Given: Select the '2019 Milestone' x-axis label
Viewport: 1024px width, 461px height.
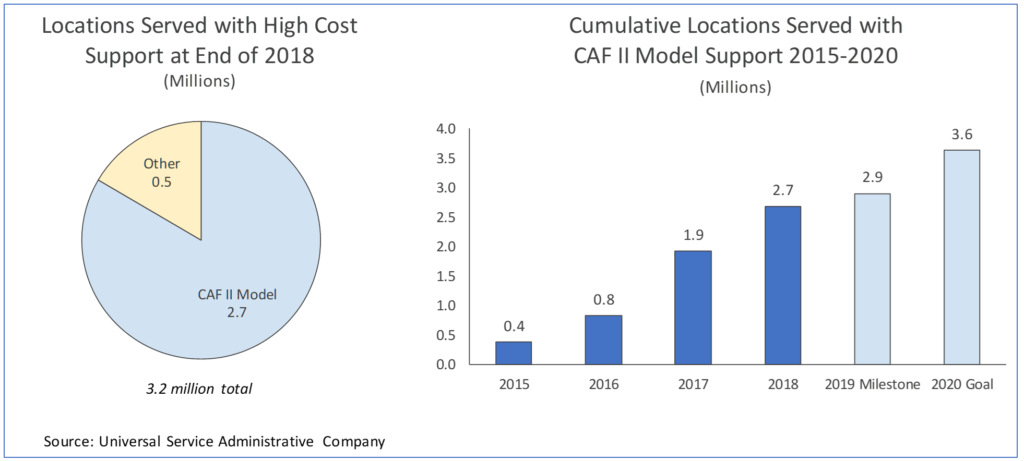Looking at the screenshot, I should point(872,384).
